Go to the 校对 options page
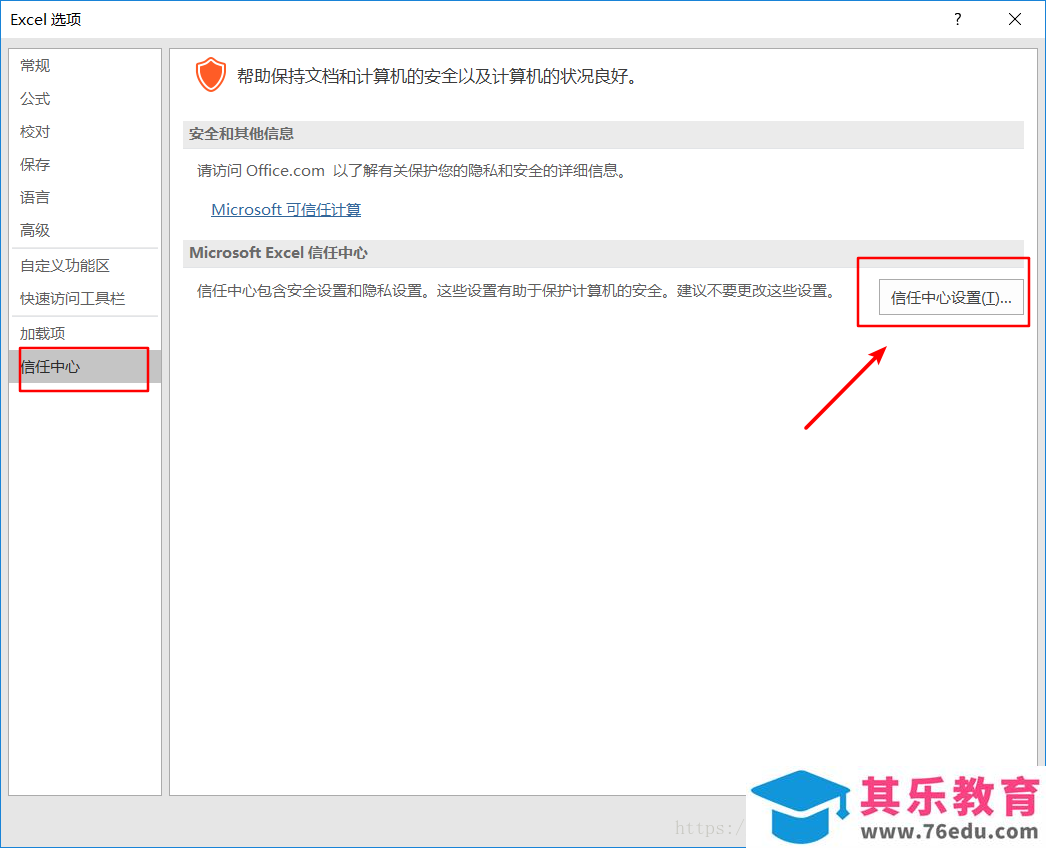 85,131
